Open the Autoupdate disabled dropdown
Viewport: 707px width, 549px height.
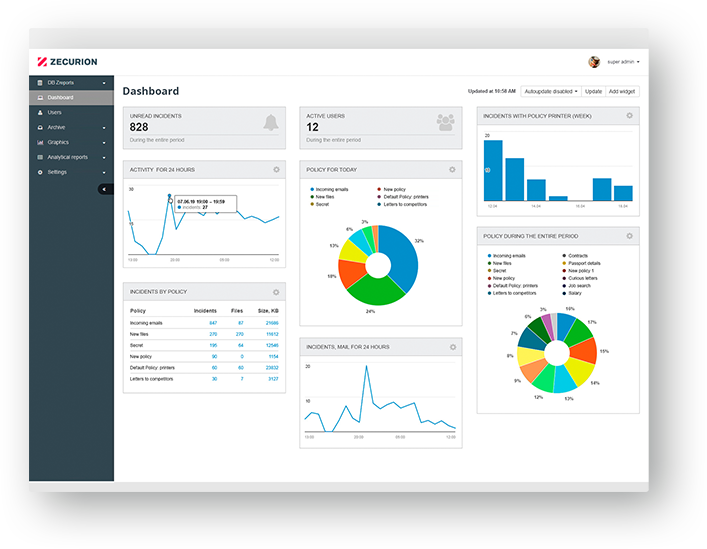coord(551,91)
